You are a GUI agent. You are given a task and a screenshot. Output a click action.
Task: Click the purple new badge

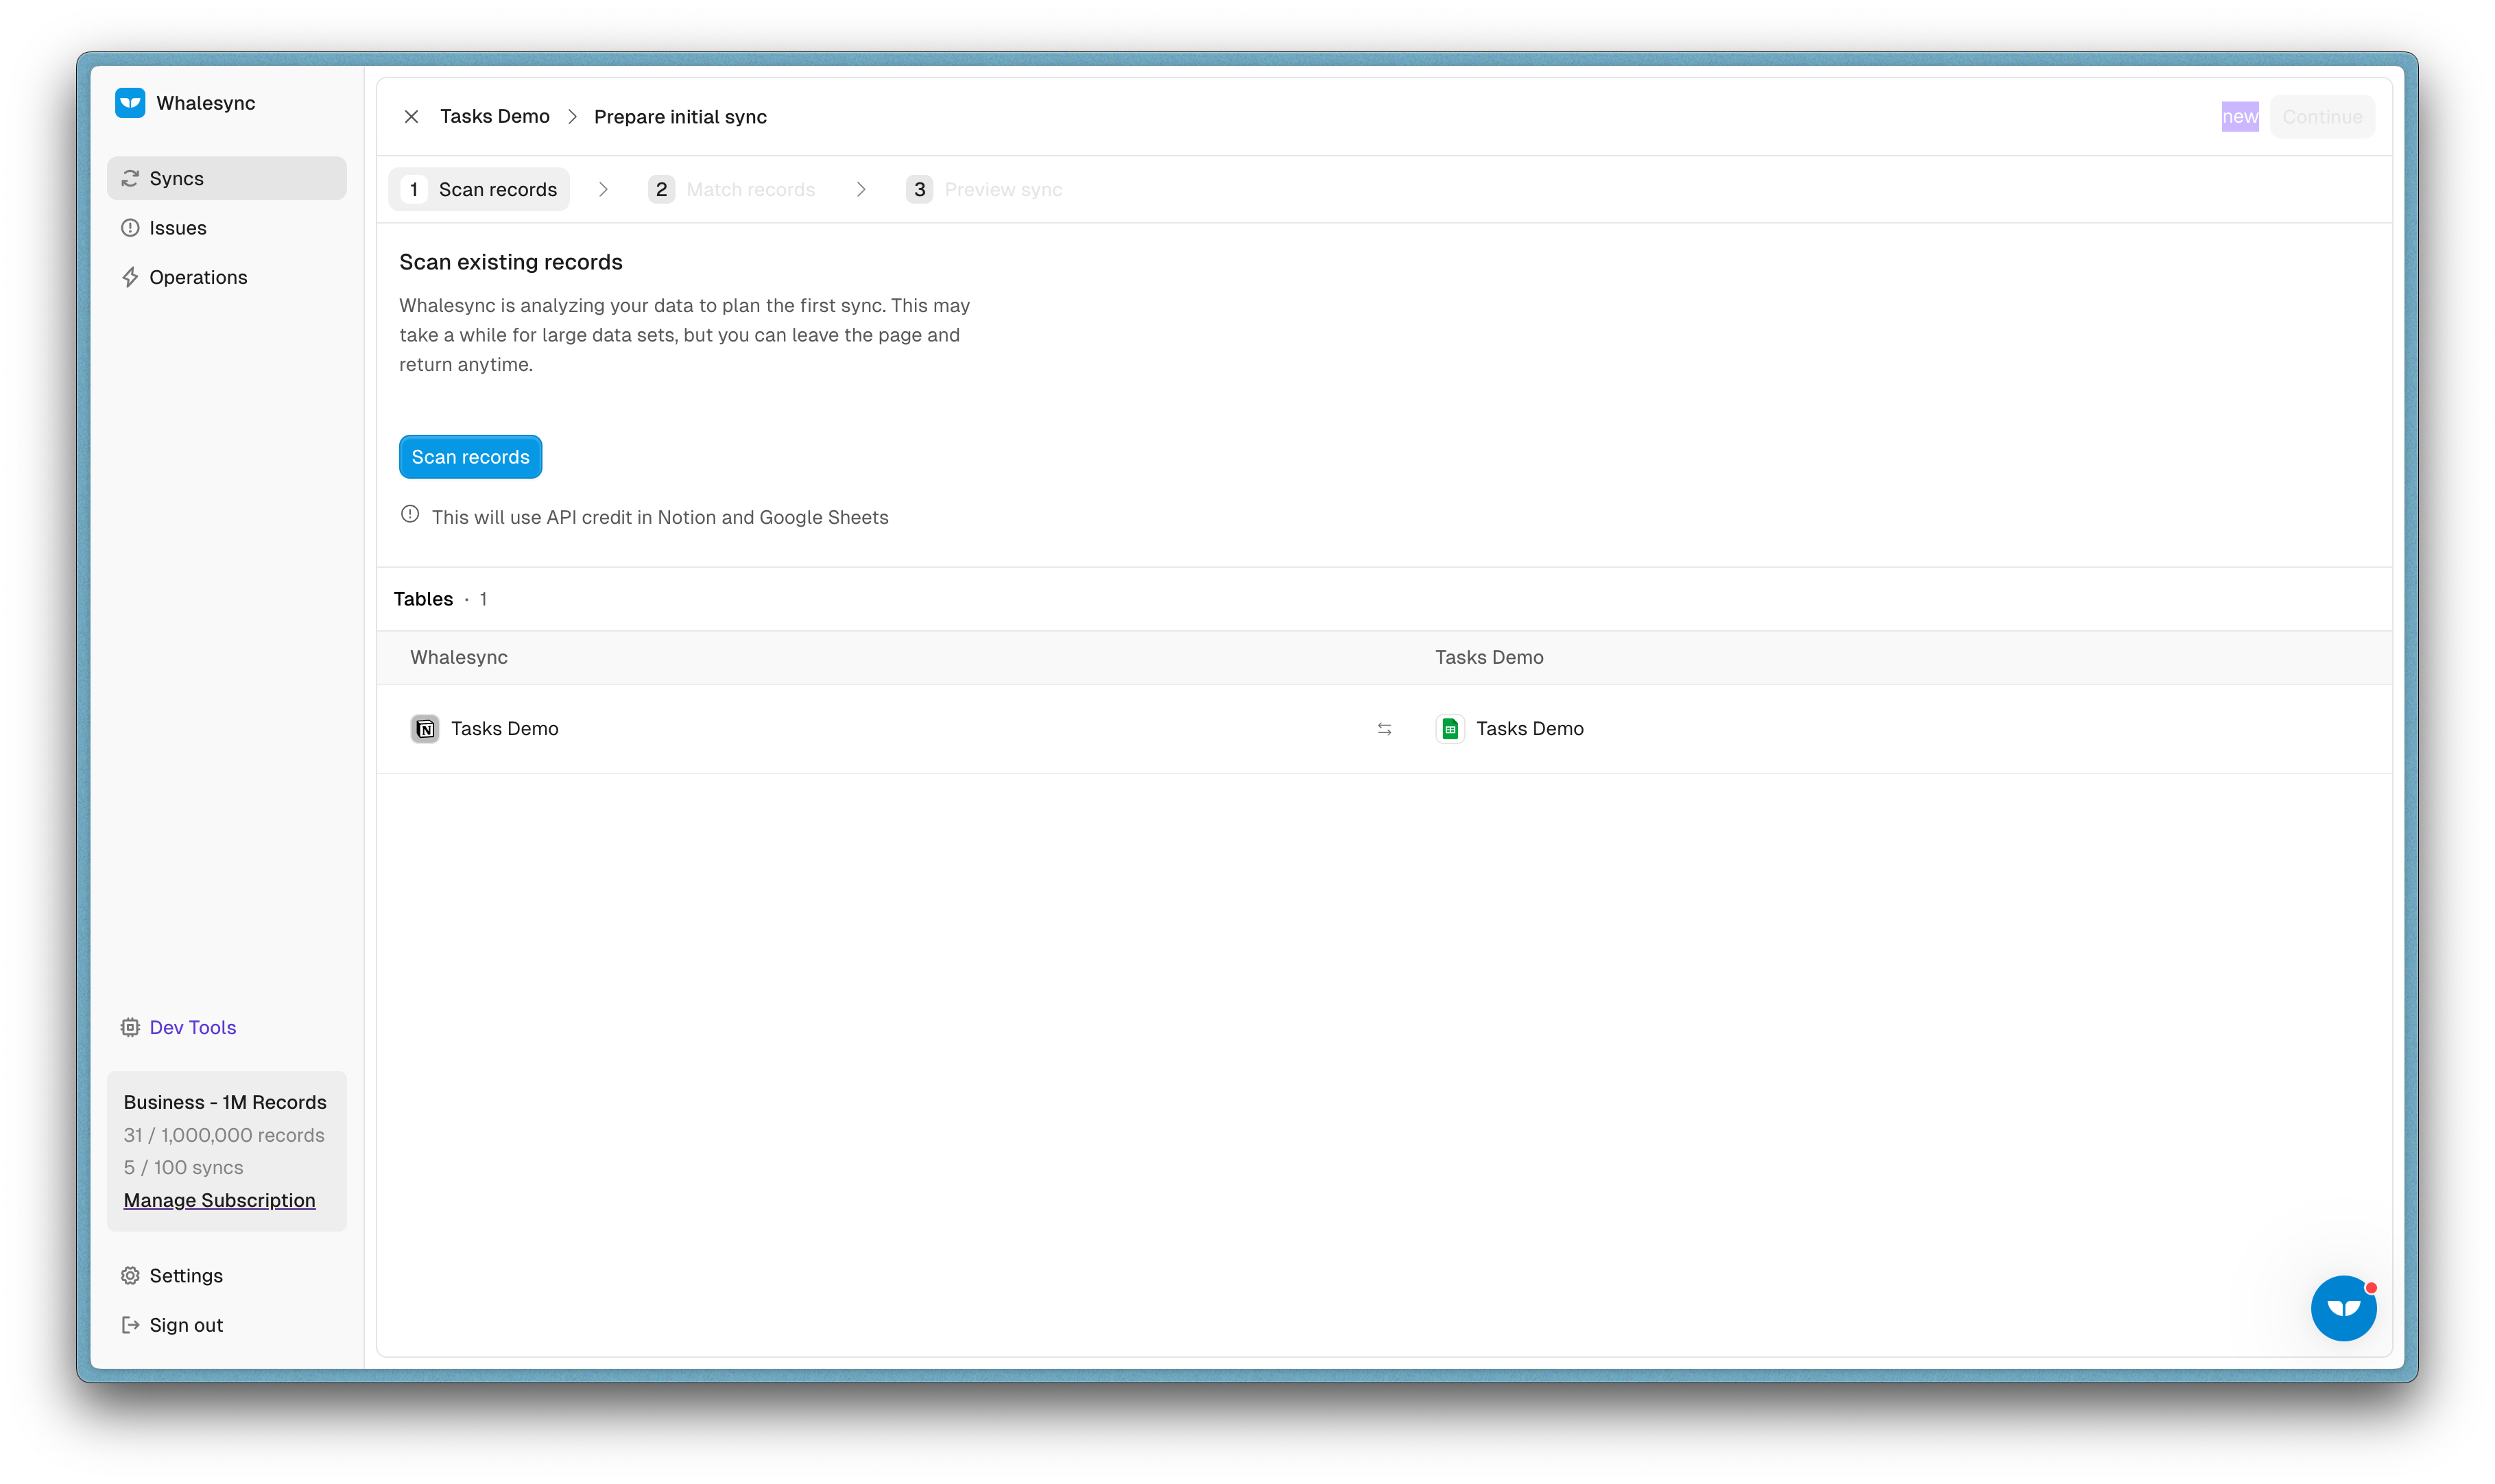(2239, 117)
